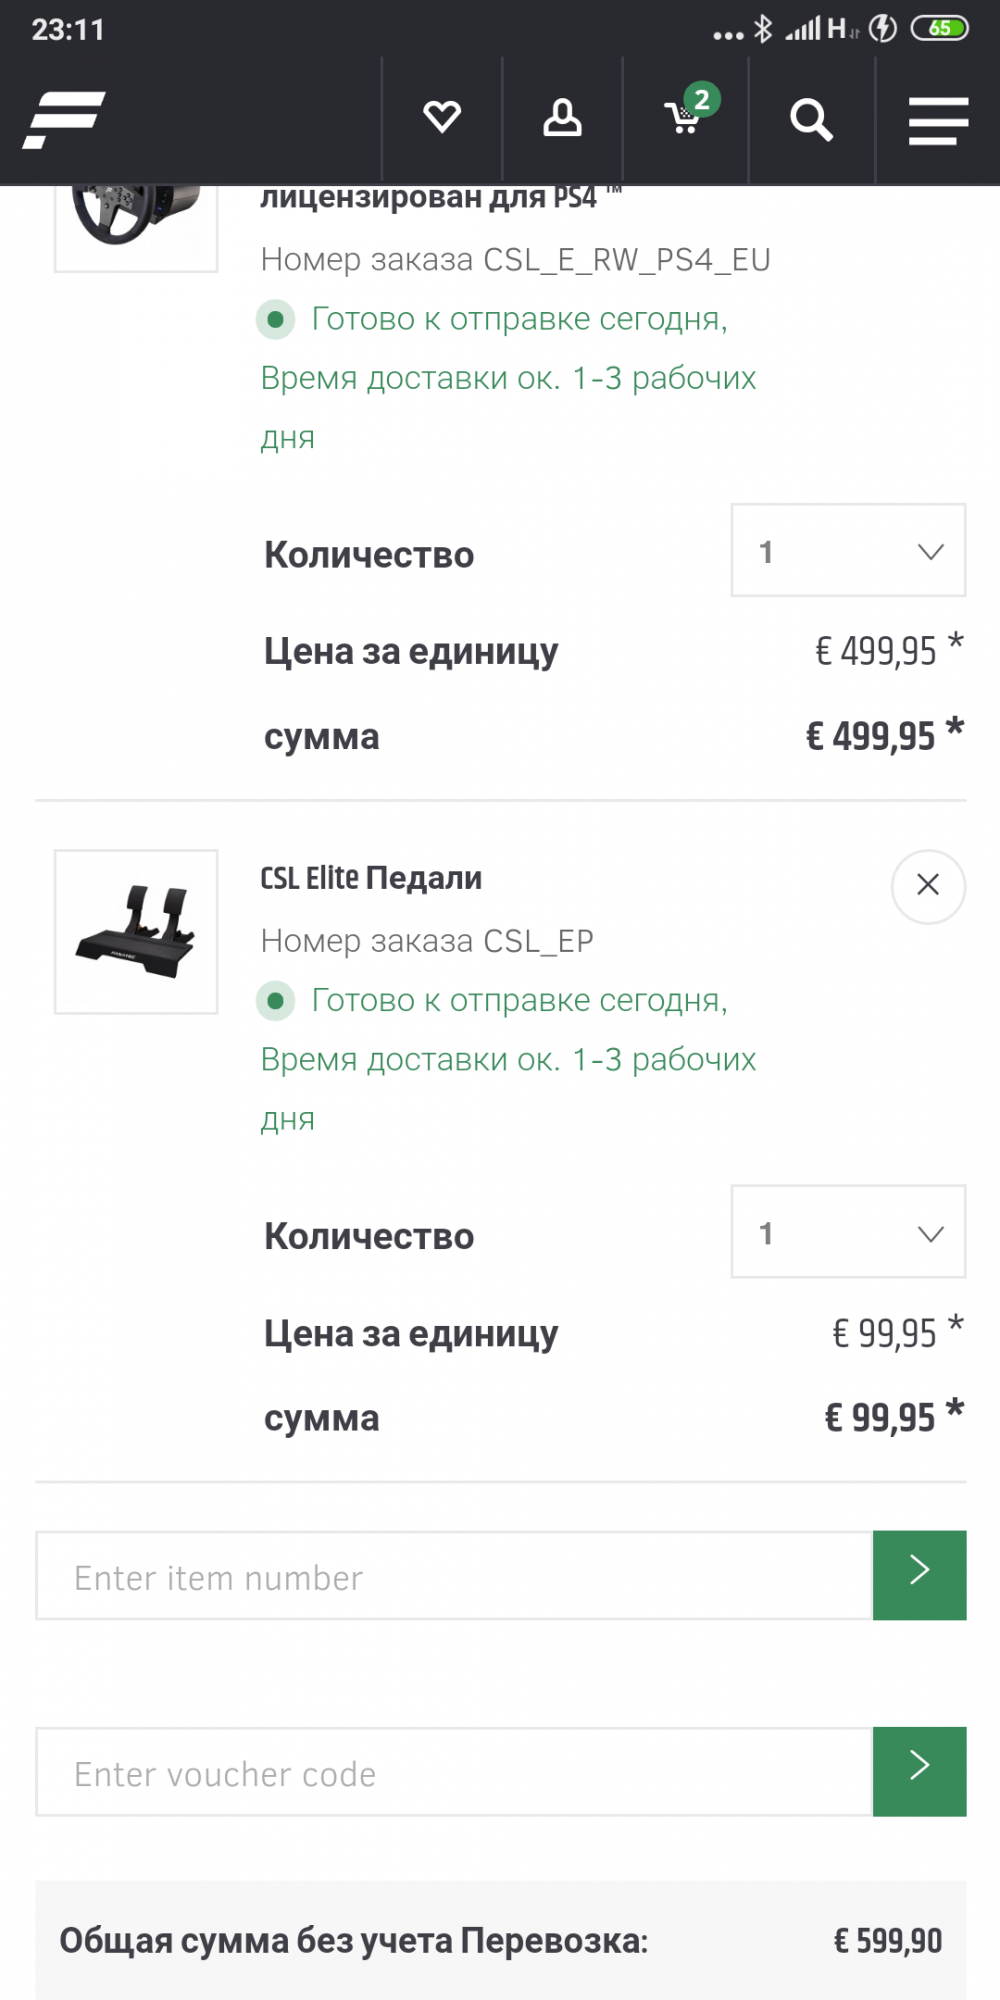The width and height of the screenshot is (1000, 2000).
Task: Open the wishlist heart icon
Action: click(441, 118)
